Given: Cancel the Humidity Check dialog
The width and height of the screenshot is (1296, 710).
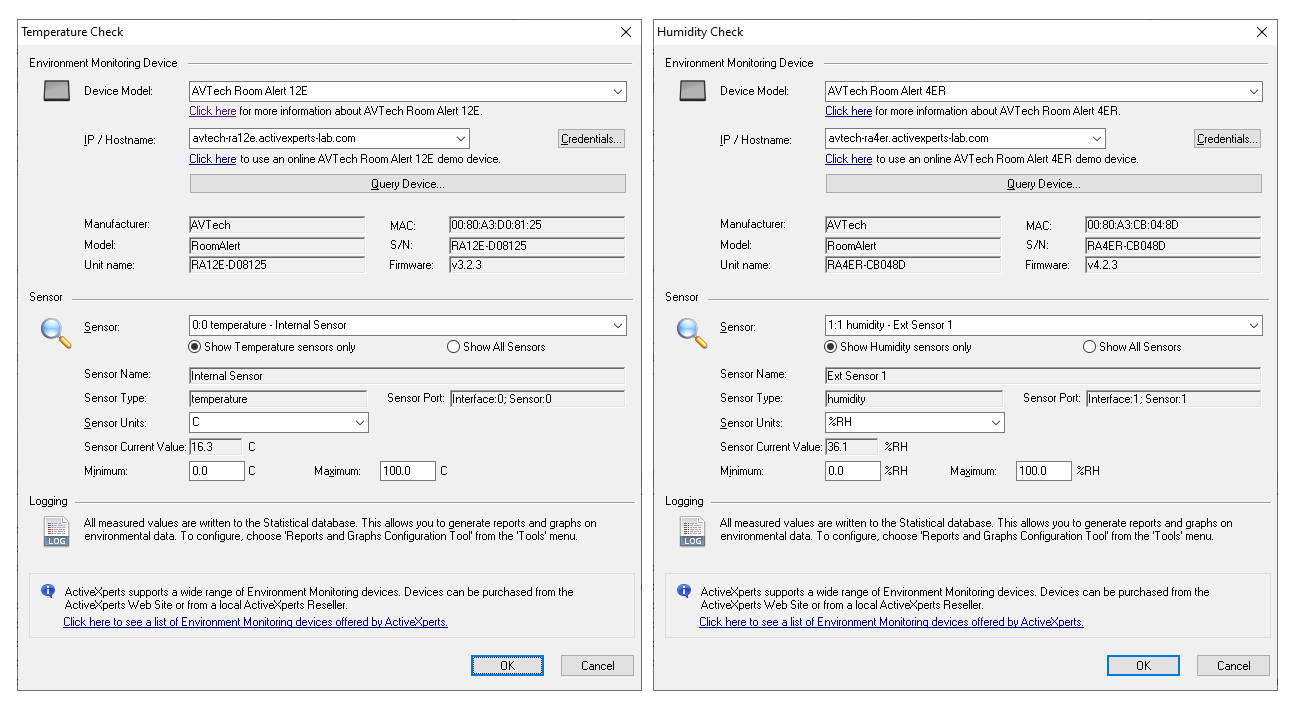Looking at the screenshot, I should [x=1234, y=666].
